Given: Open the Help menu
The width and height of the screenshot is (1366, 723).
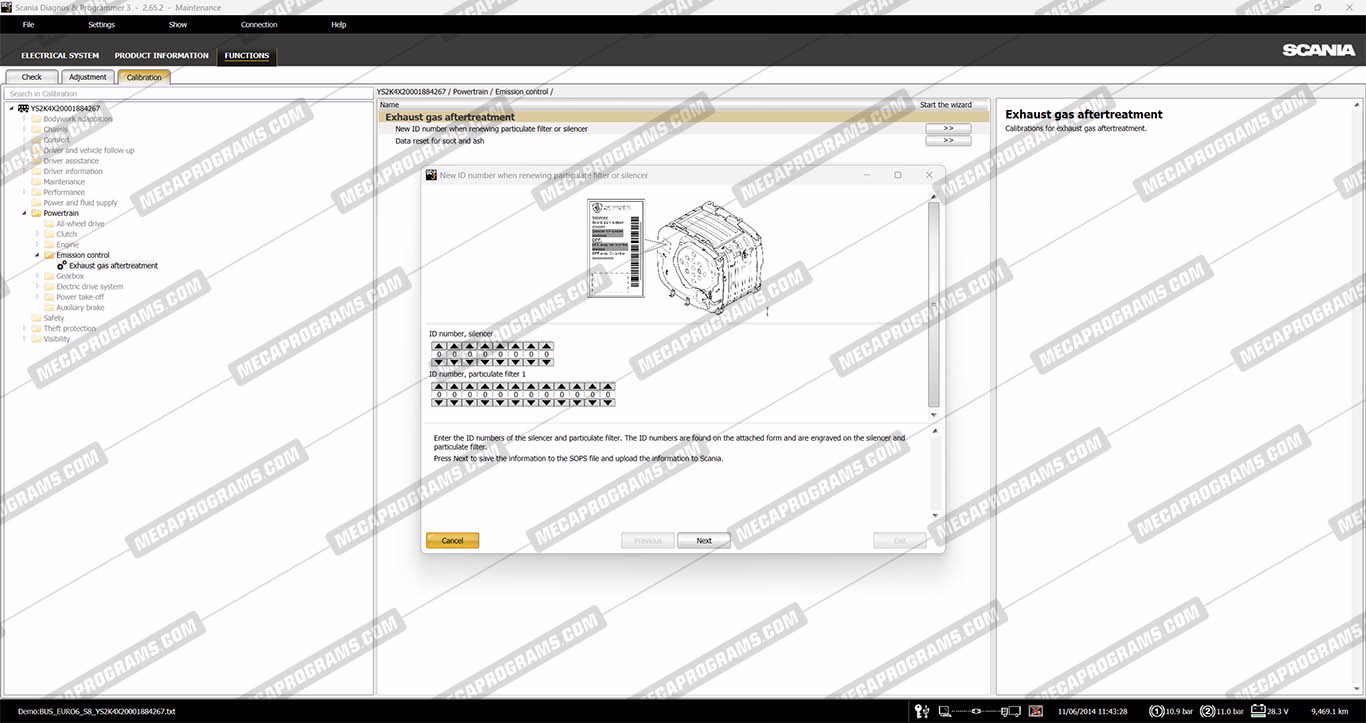Looking at the screenshot, I should [x=338, y=24].
